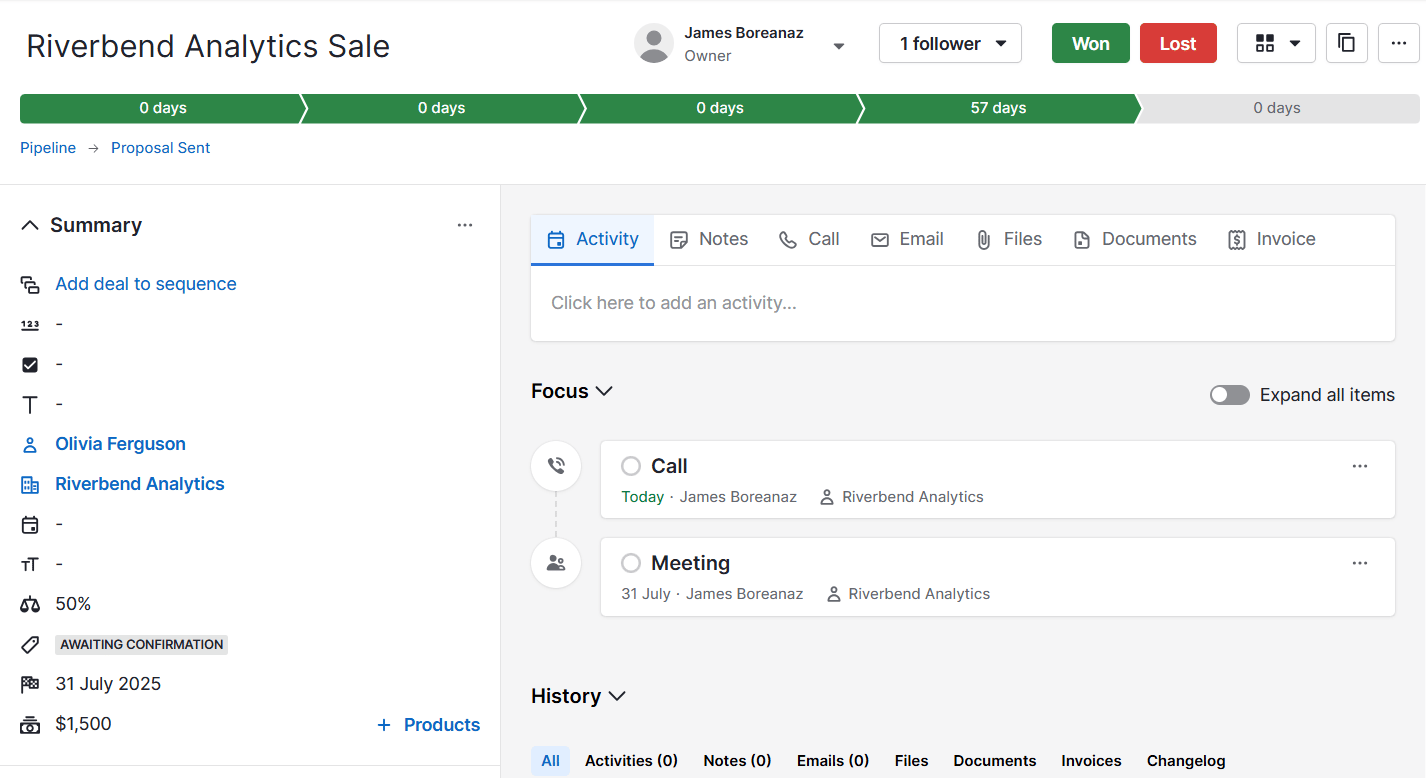Mark the deal as Lost
This screenshot has height=778, width=1426.
(x=1178, y=43)
